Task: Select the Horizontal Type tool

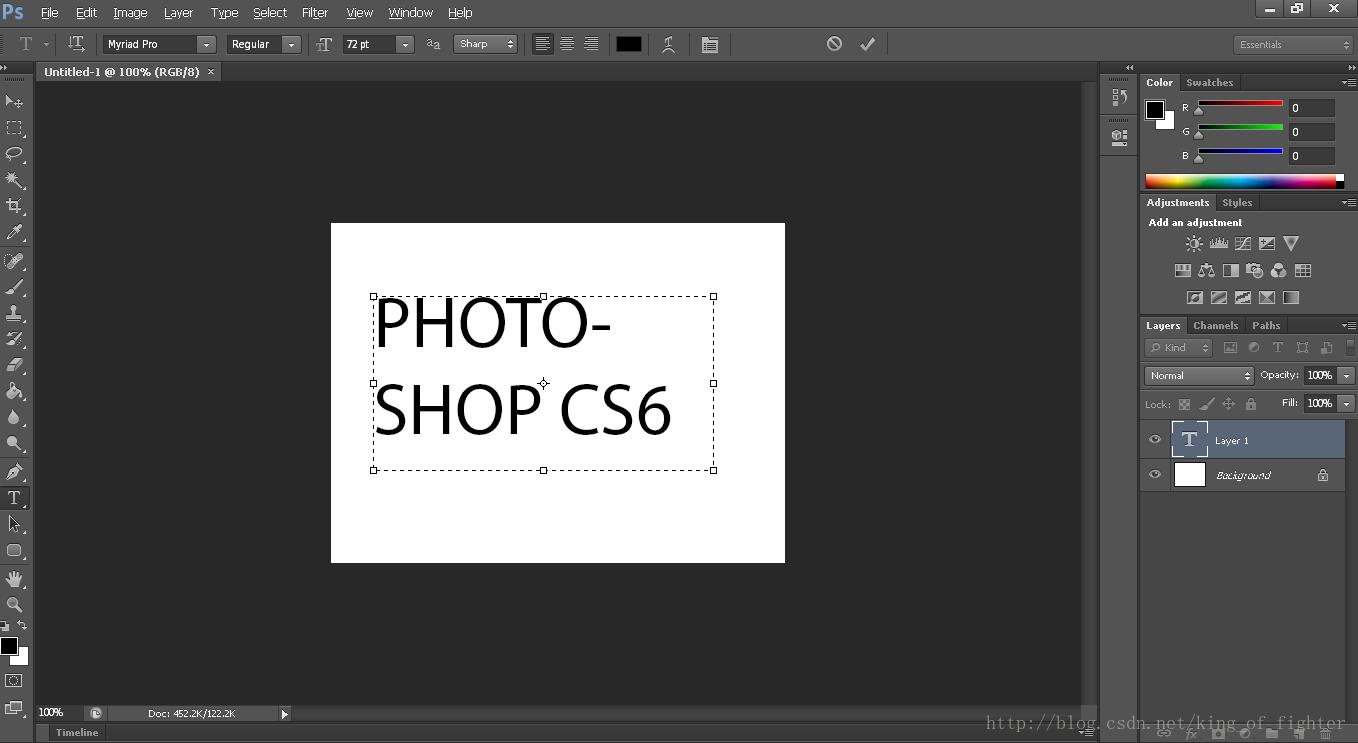Action: 14,498
